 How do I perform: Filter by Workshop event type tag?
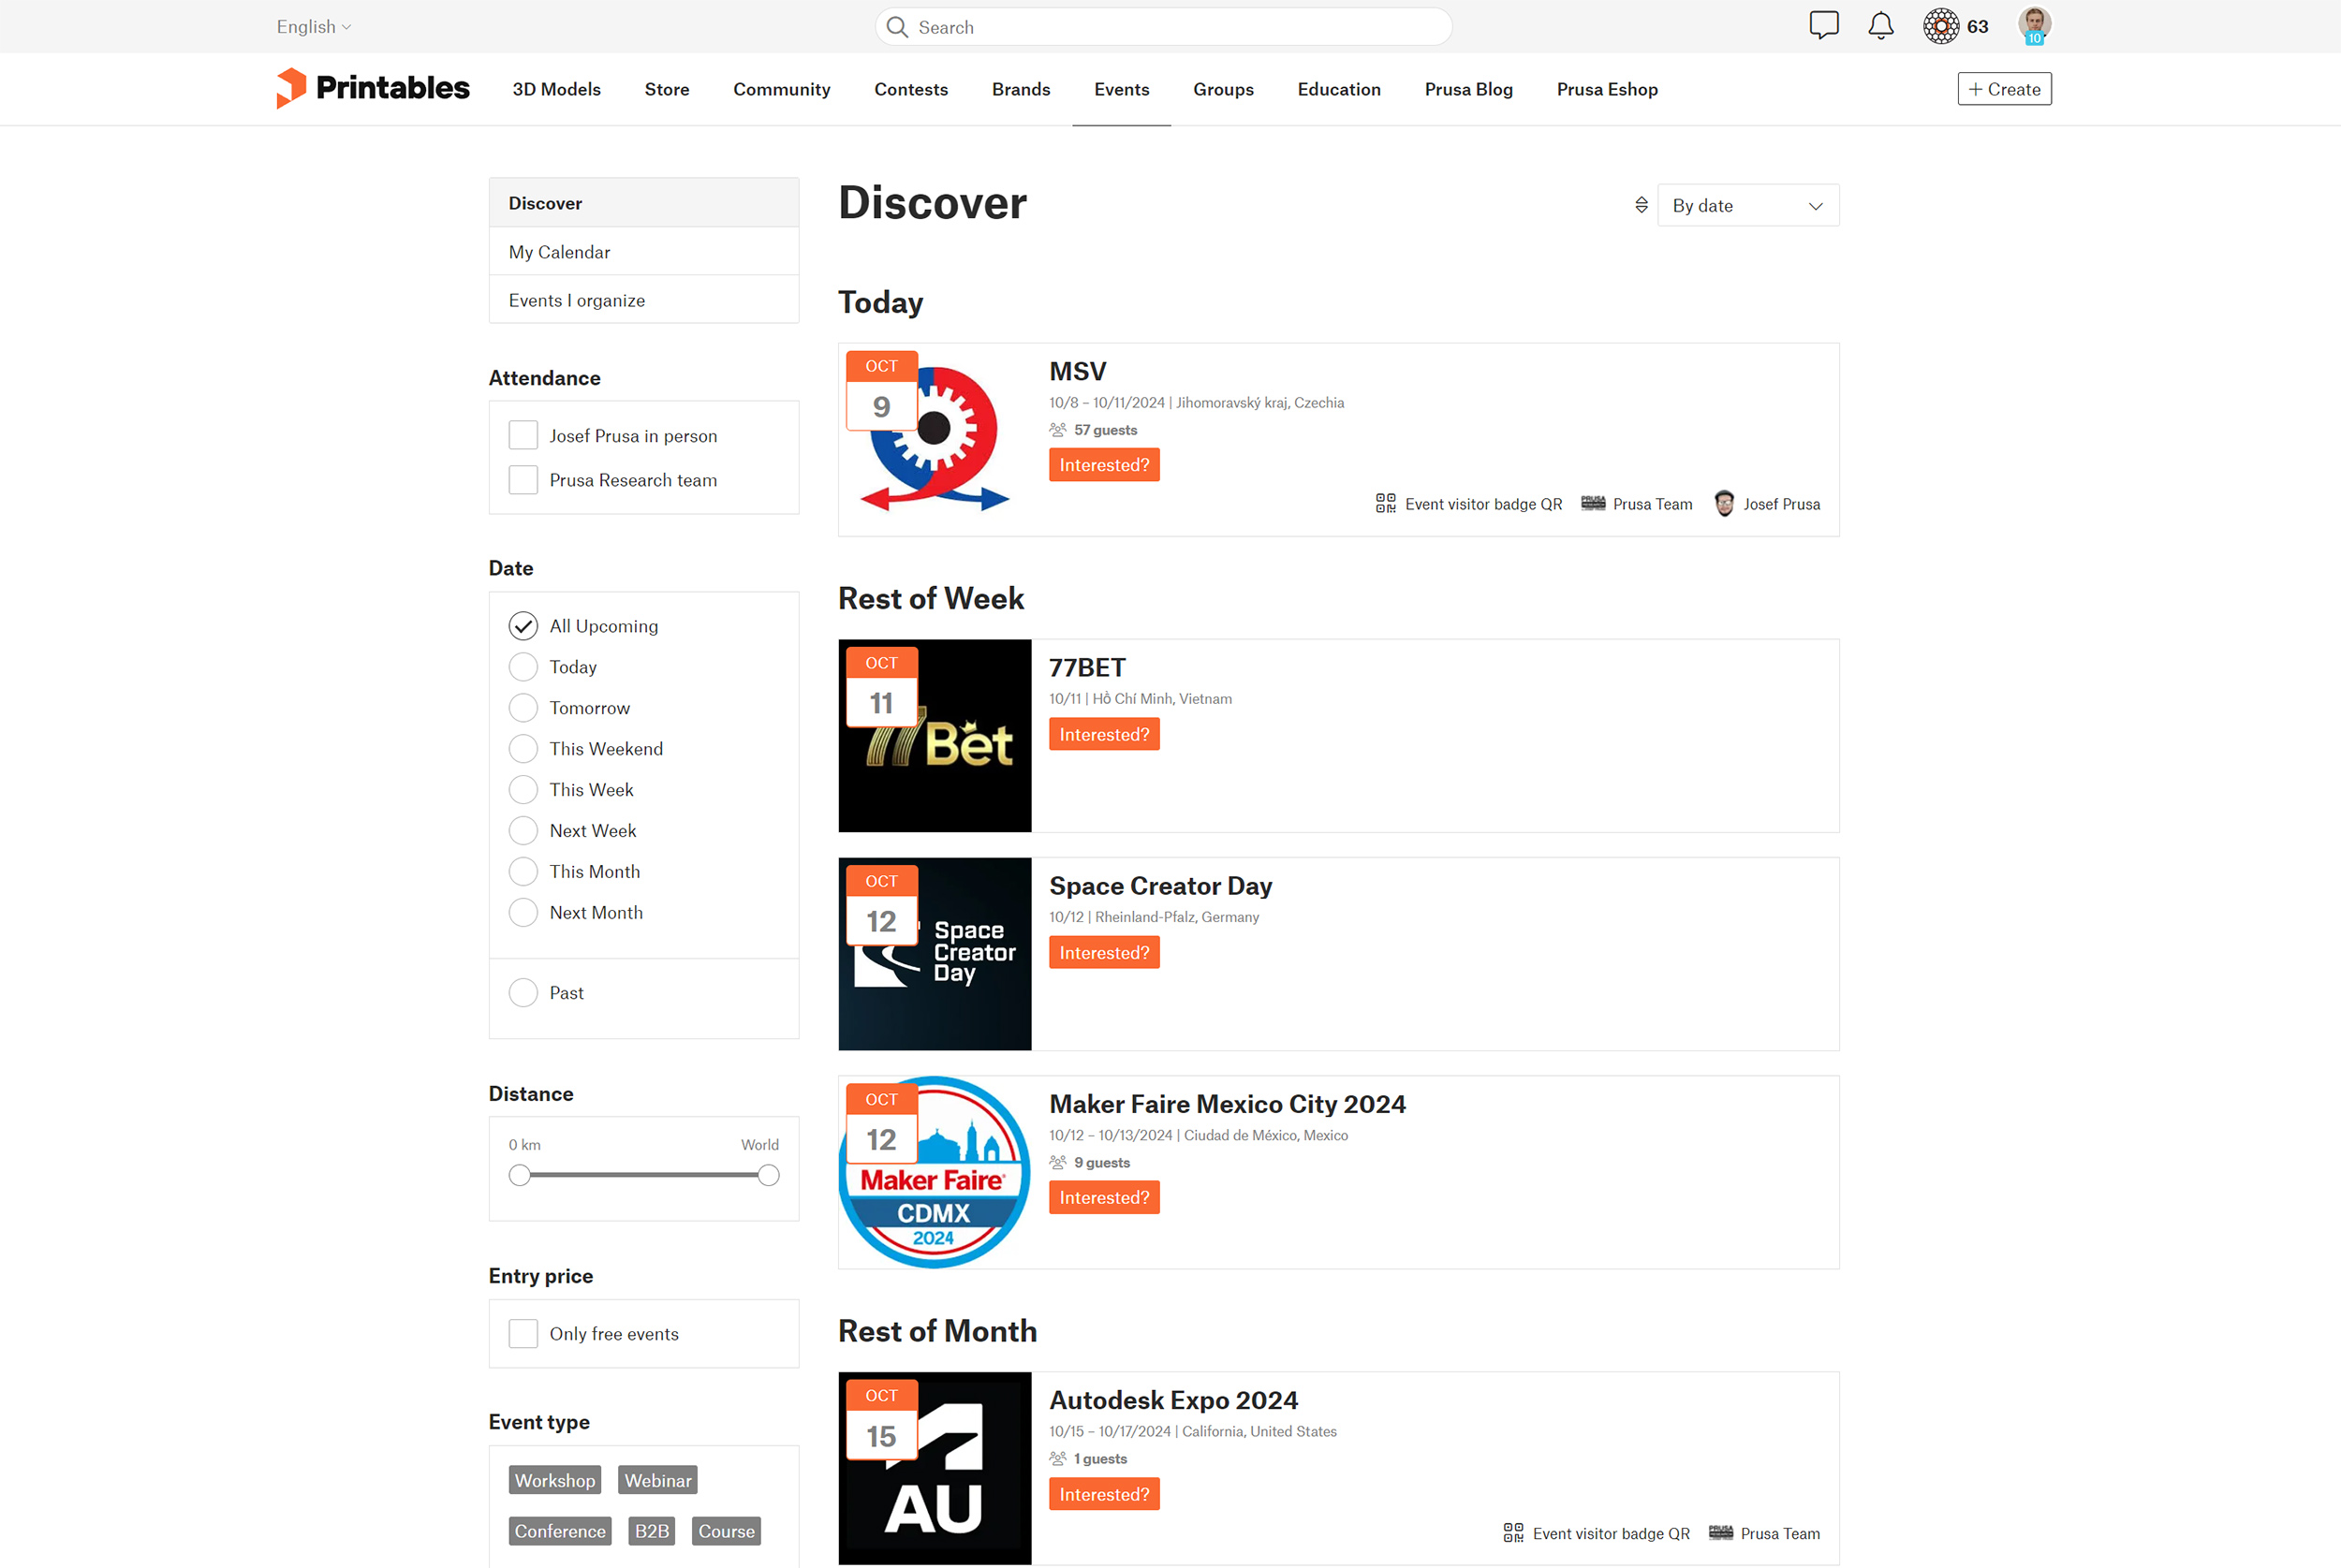(554, 1480)
